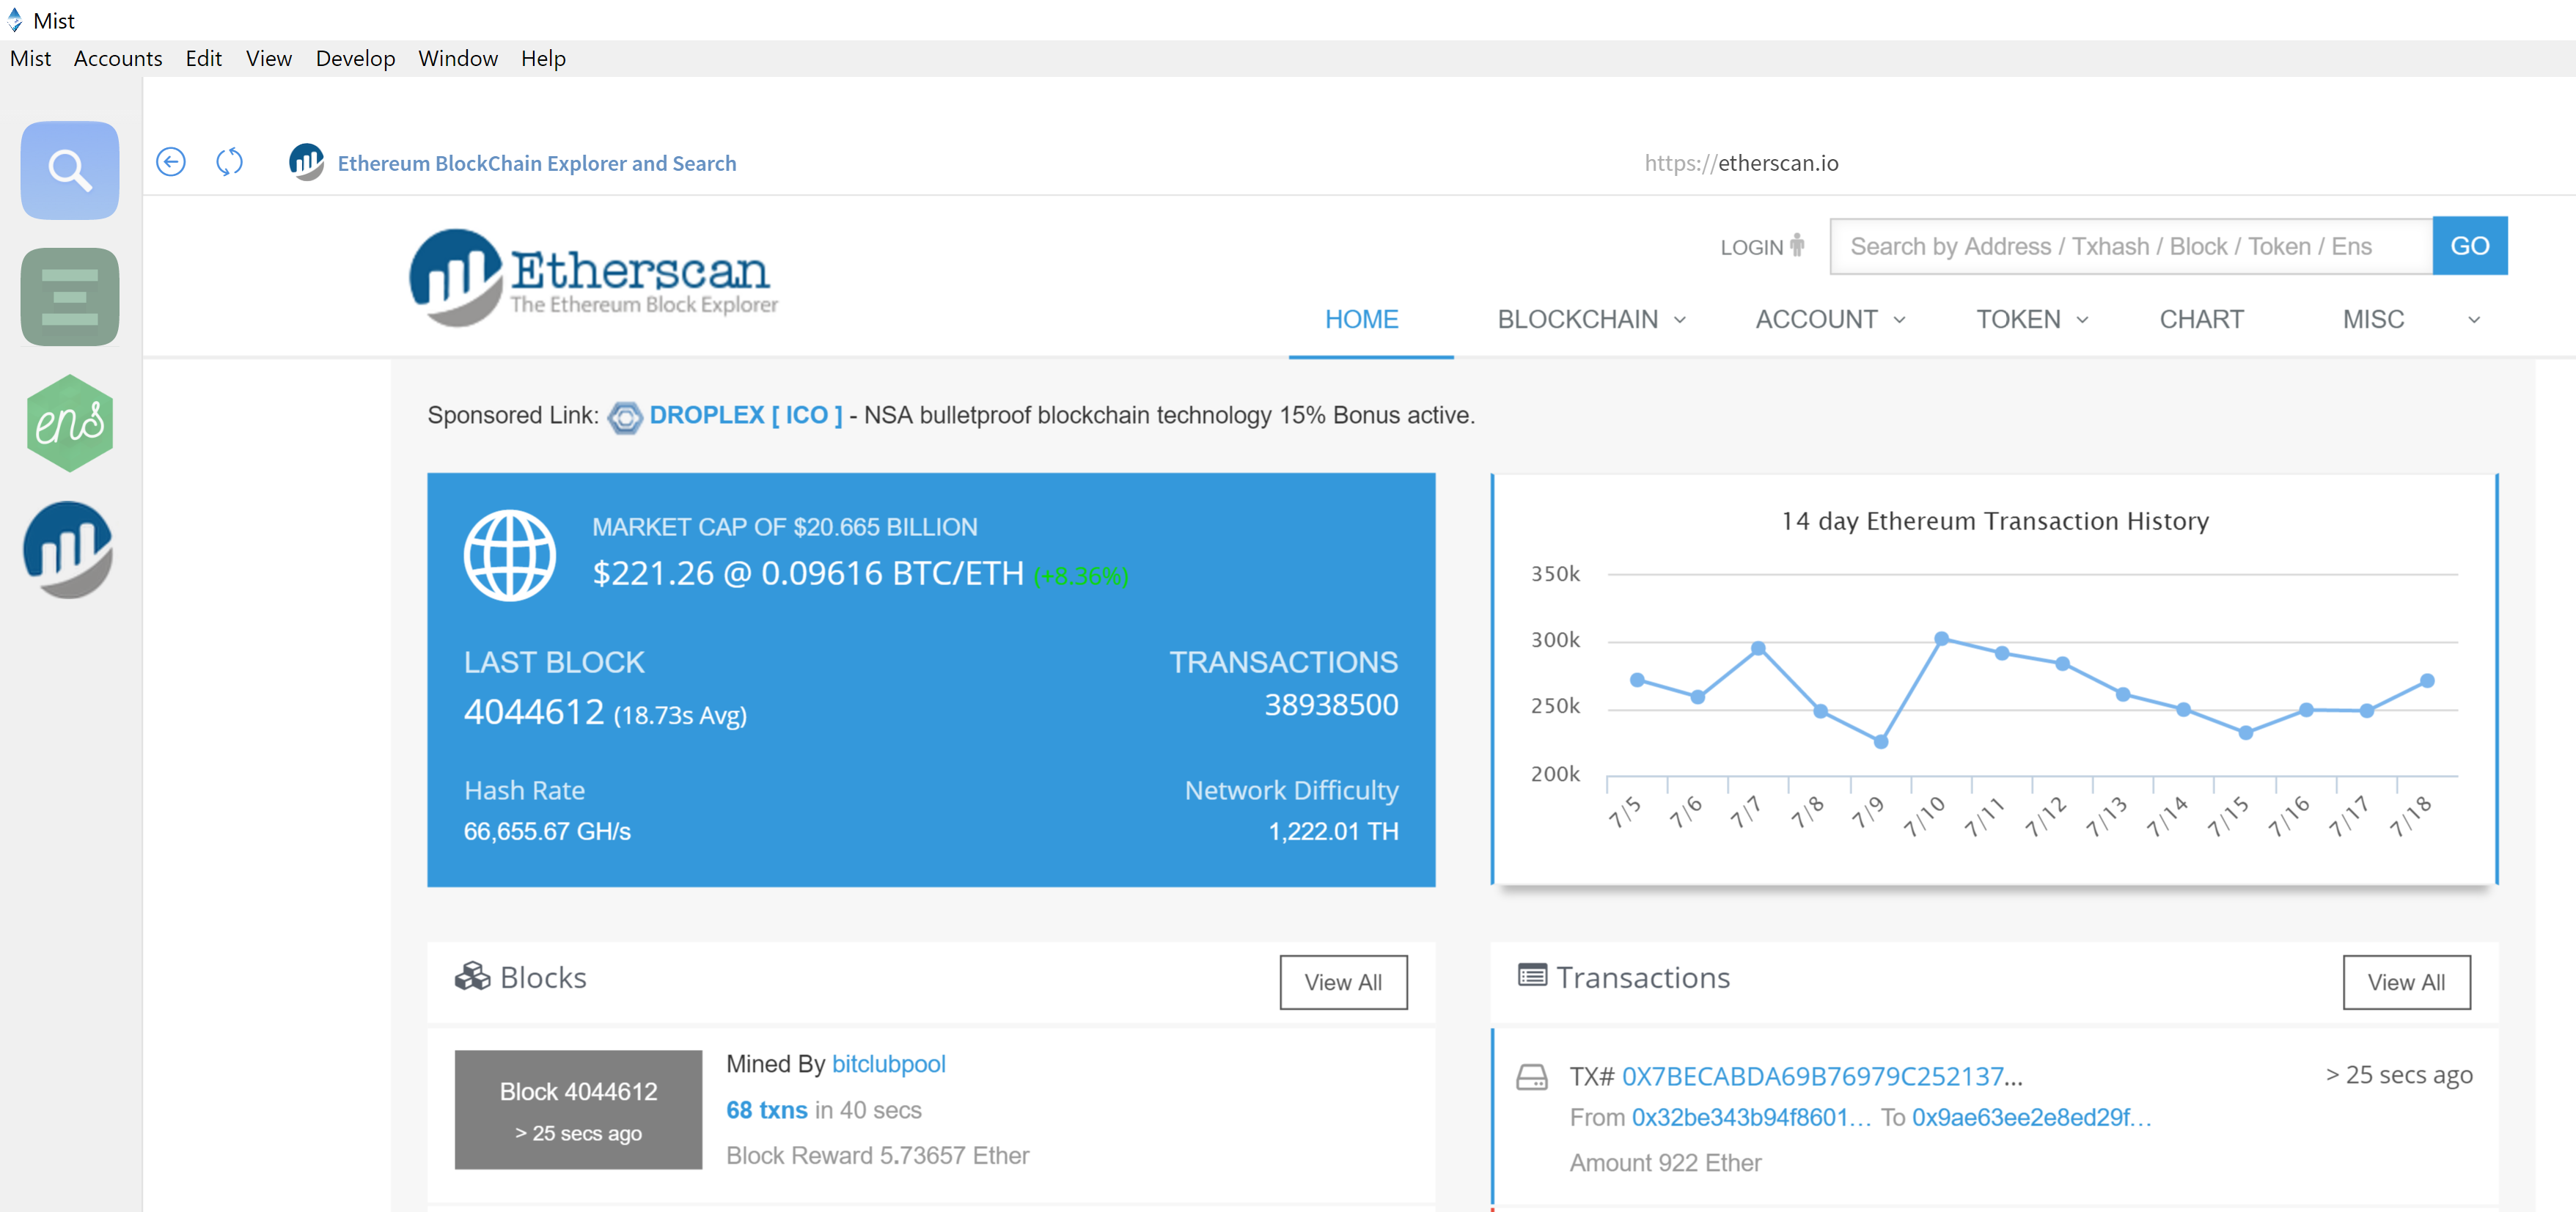Click the Block 4044612 tile
The height and width of the screenshot is (1212, 2576).
578,1109
